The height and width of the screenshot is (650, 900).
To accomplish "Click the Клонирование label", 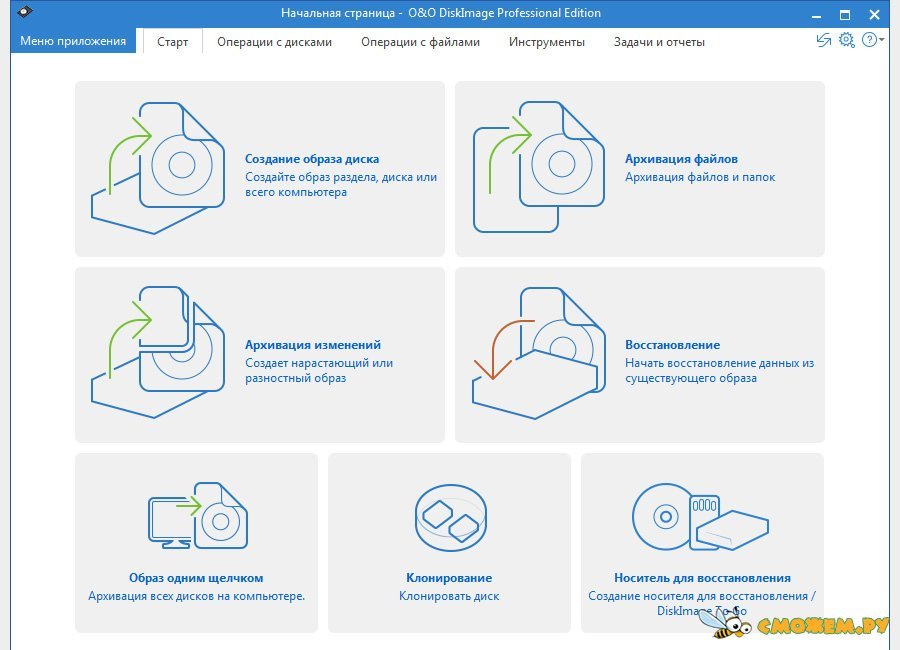I will [x=449, y=578].
